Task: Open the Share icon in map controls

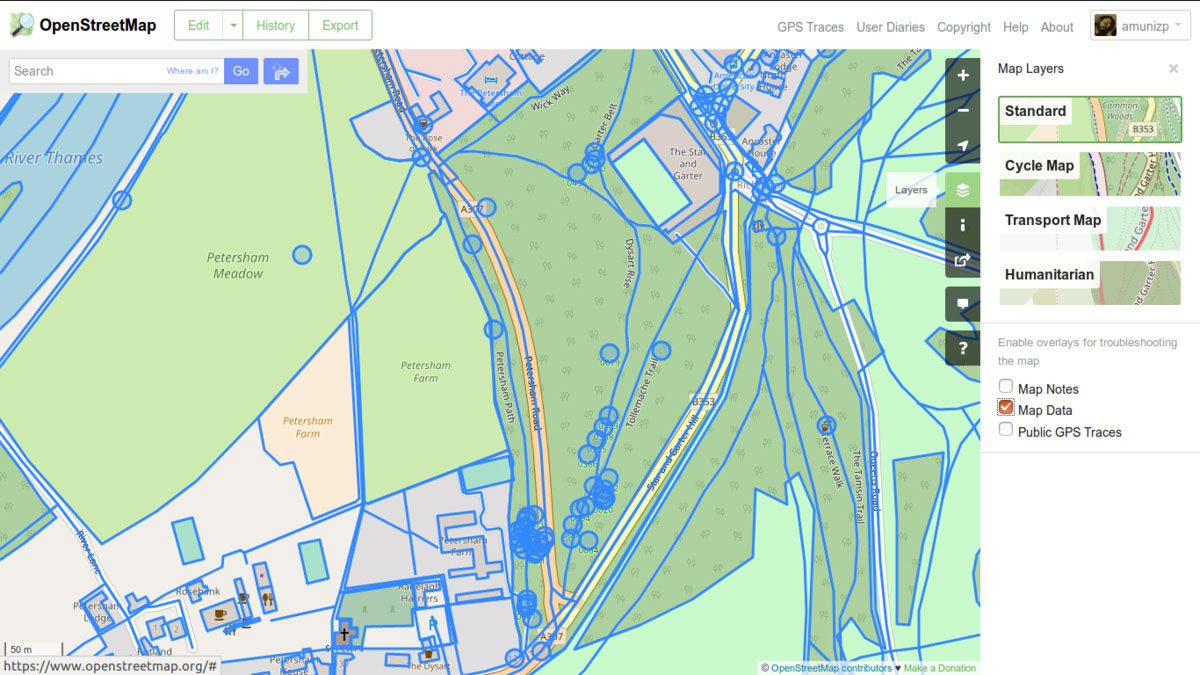Action: tap(963, 261)
